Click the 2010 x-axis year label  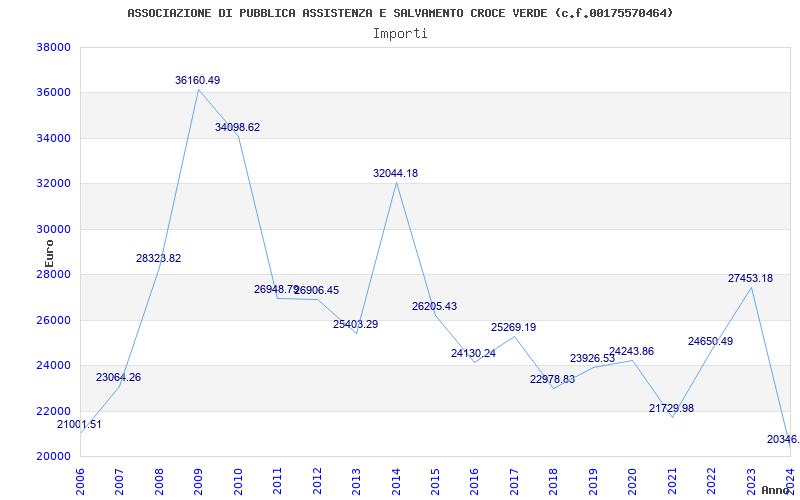click(238, 481)
